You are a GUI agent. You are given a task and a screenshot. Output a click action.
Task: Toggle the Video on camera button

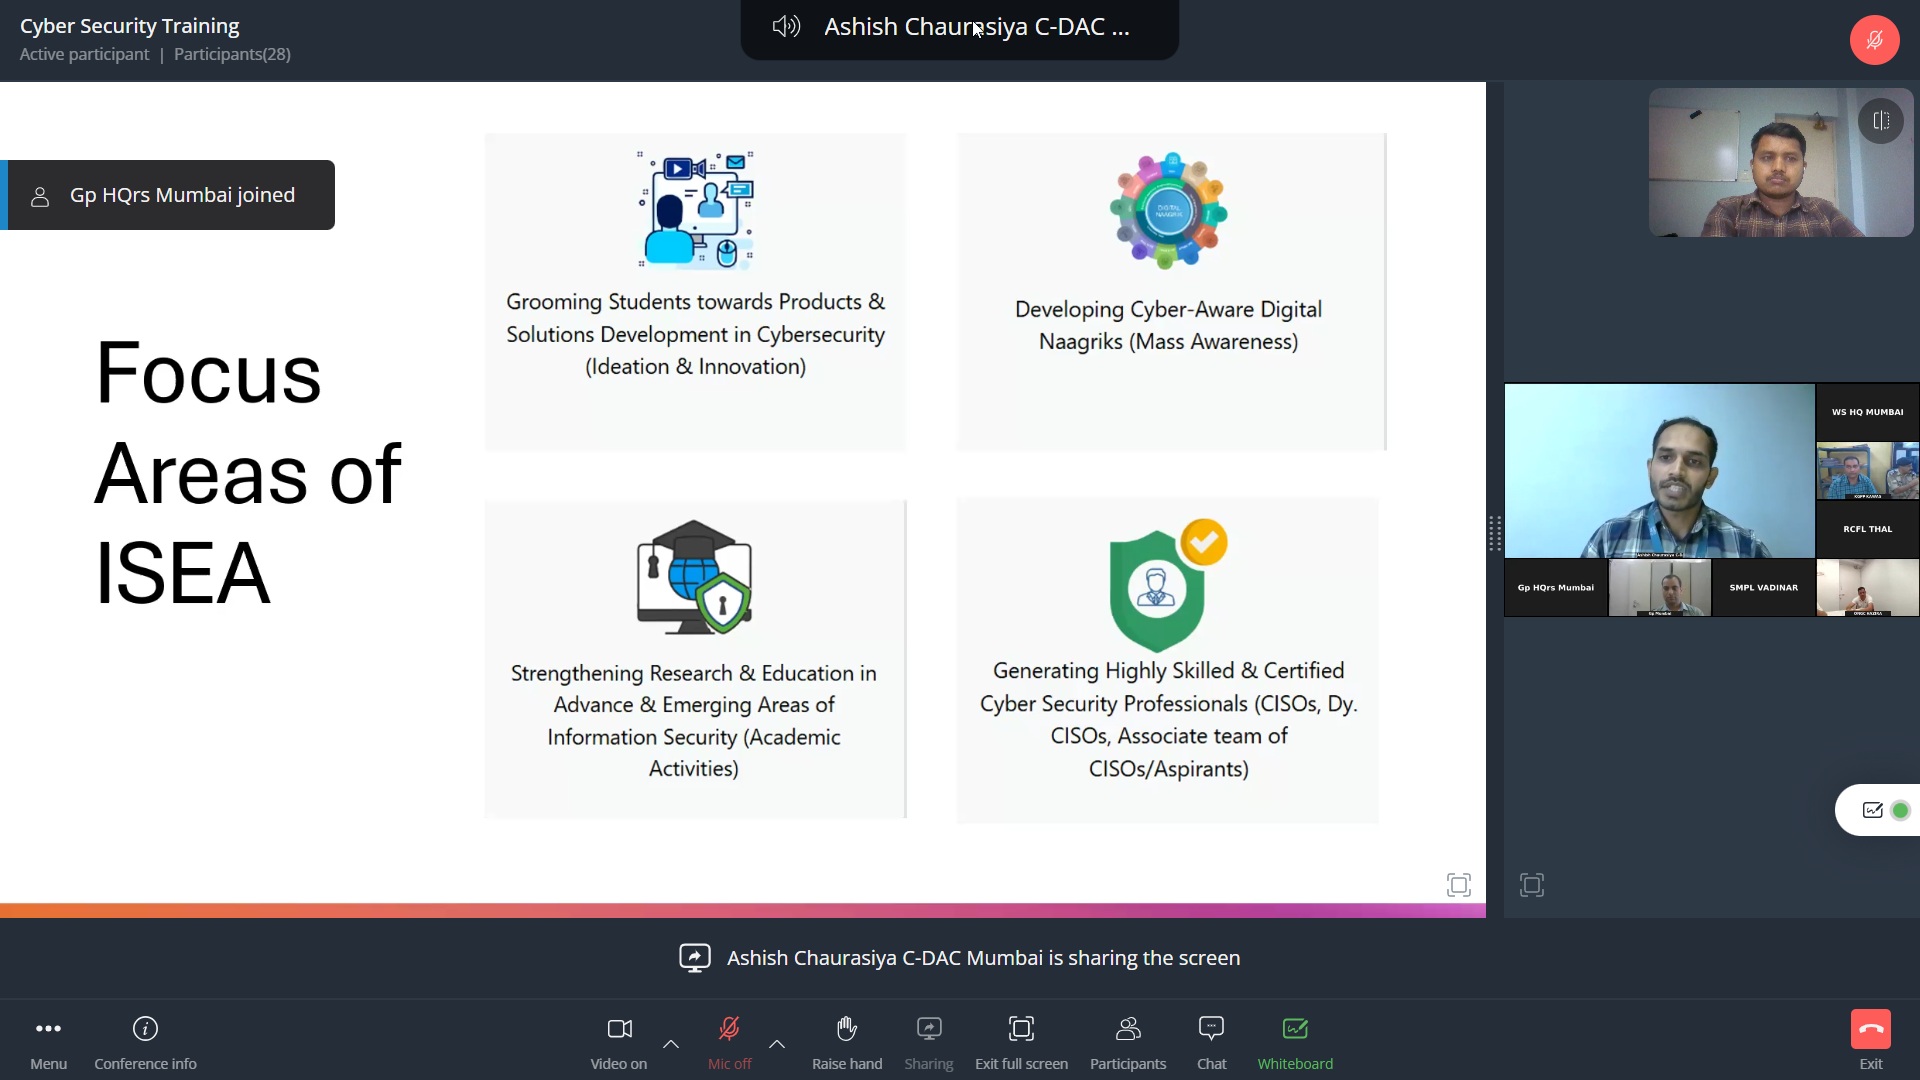(619, 1029)
